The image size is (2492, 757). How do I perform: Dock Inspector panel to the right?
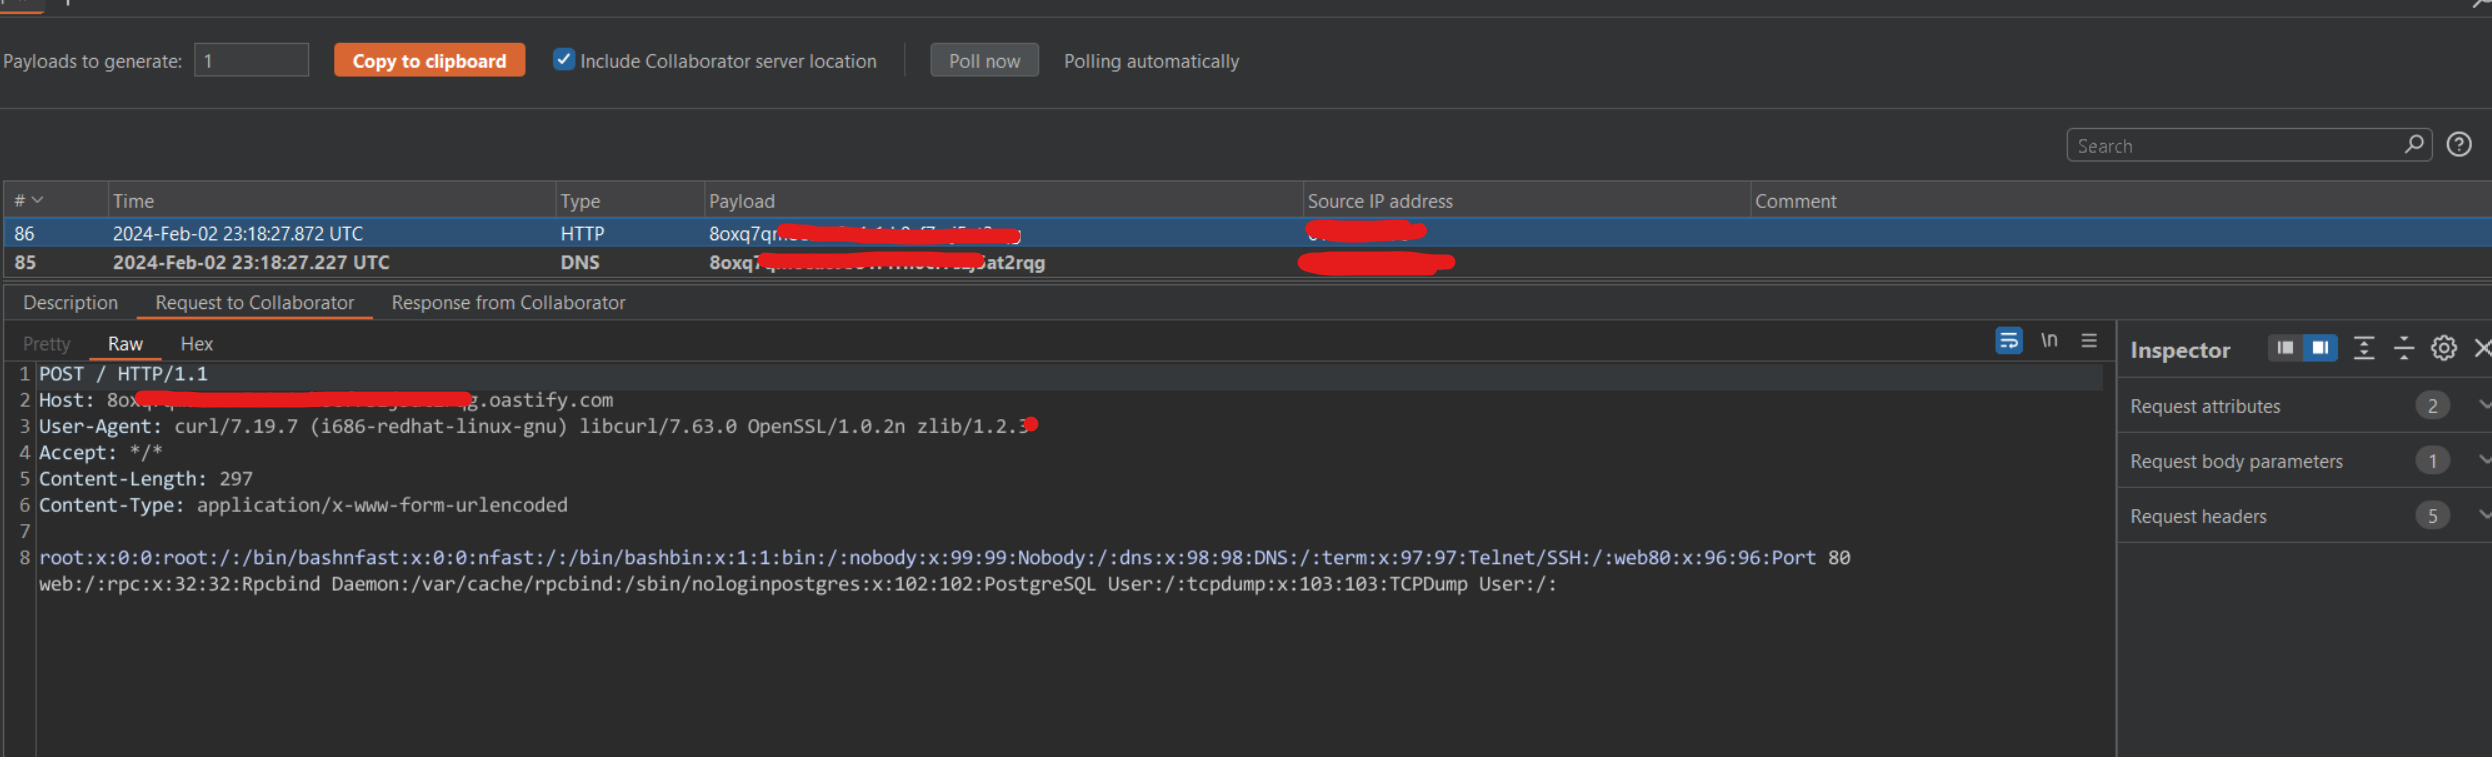click(2320, 348)
